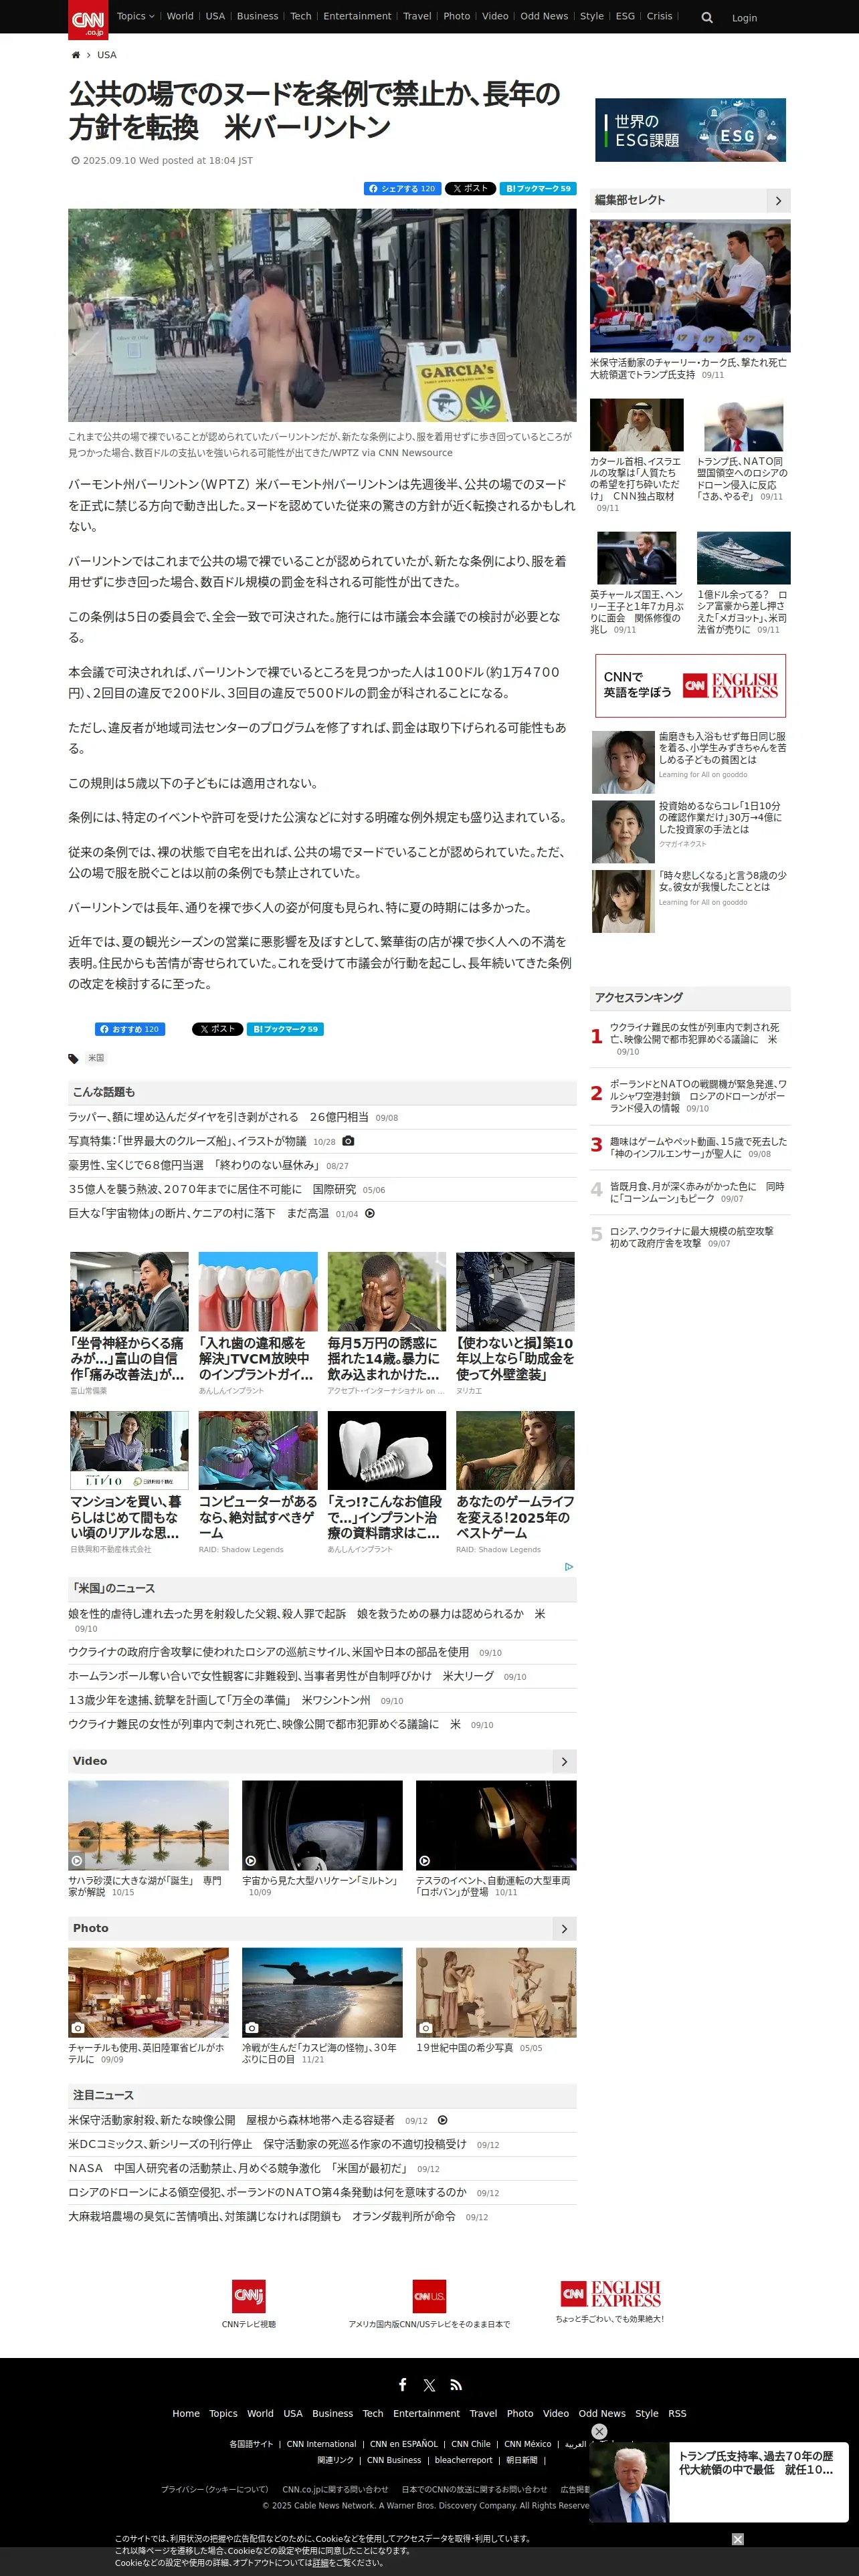Image resolution: width=859 pixels, height=2576 pixels.
Task: Open Entertainment in top navigation
Action: coord(357,16)
